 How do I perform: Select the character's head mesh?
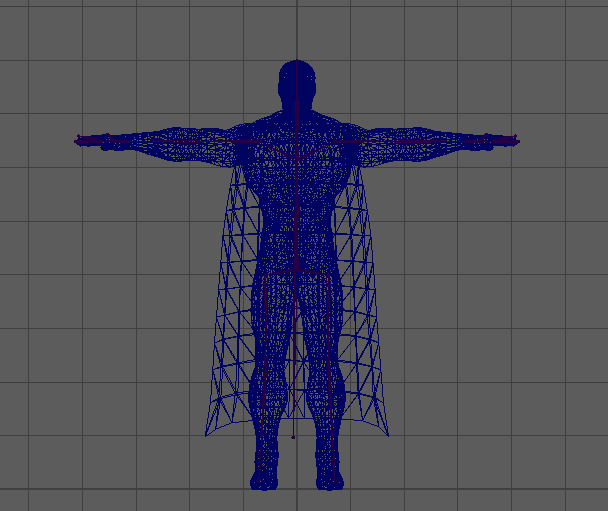click(x=297, y=83)
